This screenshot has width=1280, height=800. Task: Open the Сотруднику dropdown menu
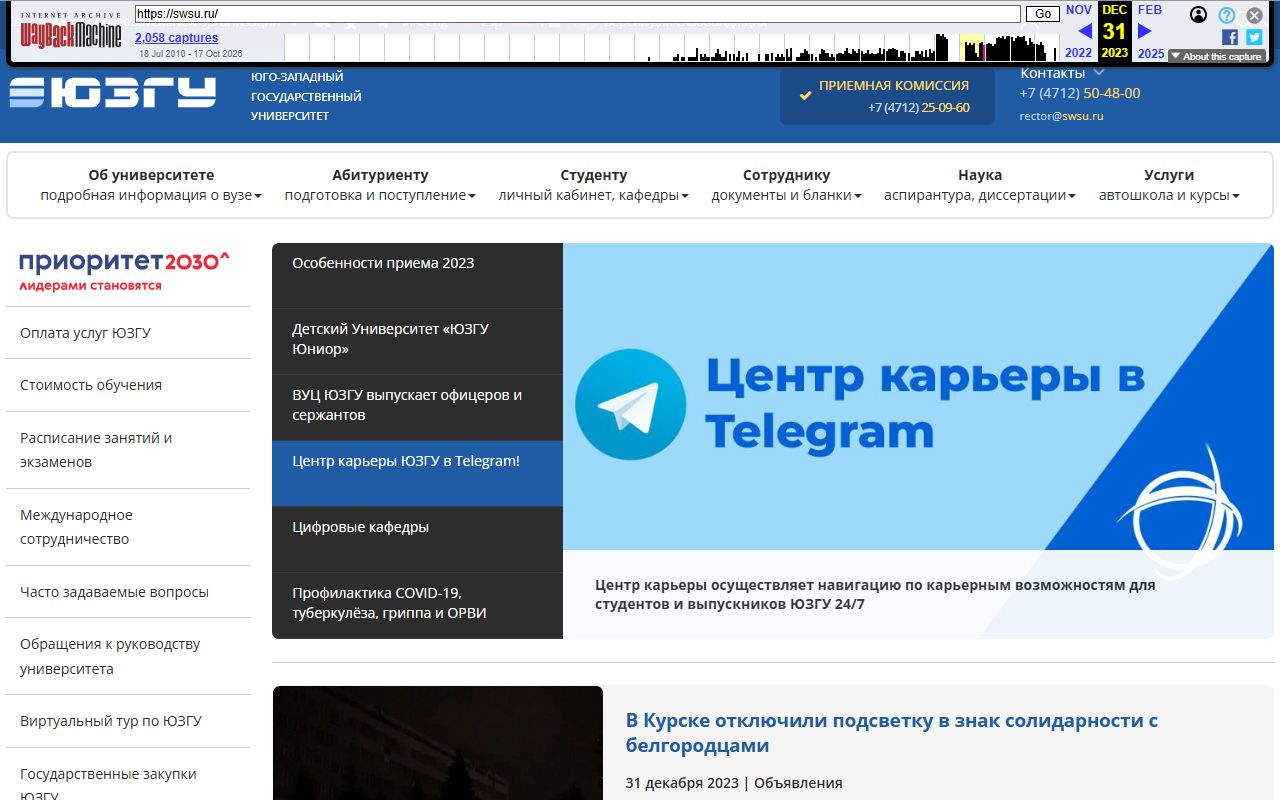(x=787, y=185)
